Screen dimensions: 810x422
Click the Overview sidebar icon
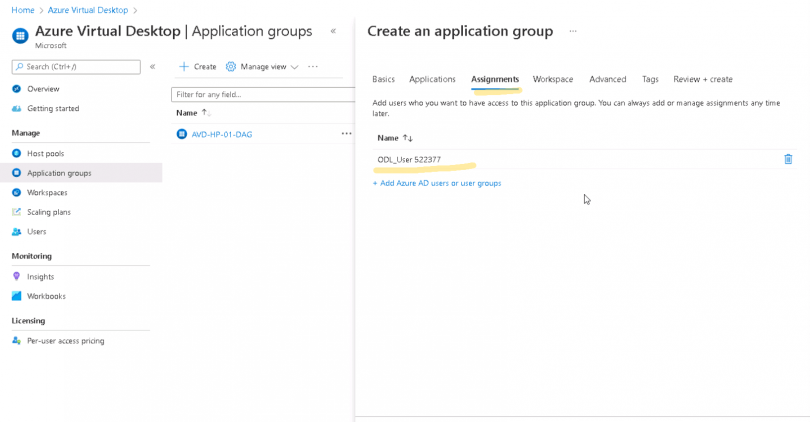point(17,89)
